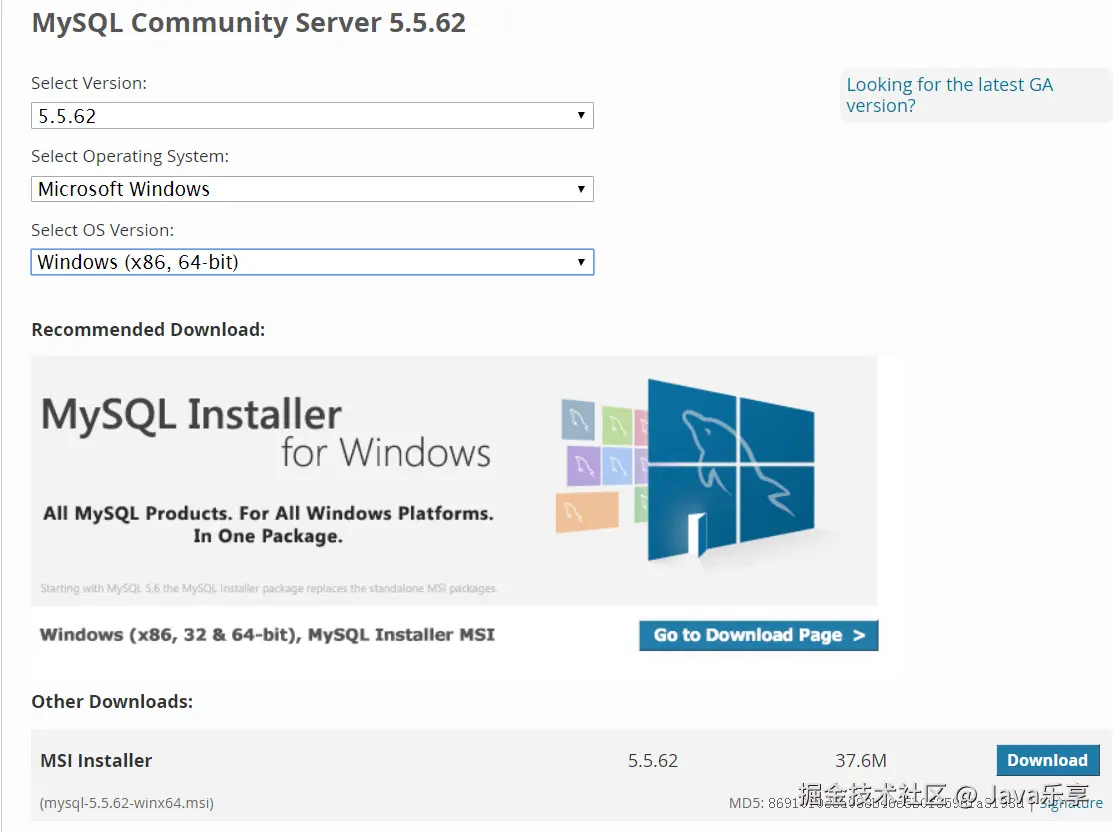The width and height of the screenshot is (1113, 832).
Task: Click the 'MSI Installer' row title
Action: [x=96, y=760]
